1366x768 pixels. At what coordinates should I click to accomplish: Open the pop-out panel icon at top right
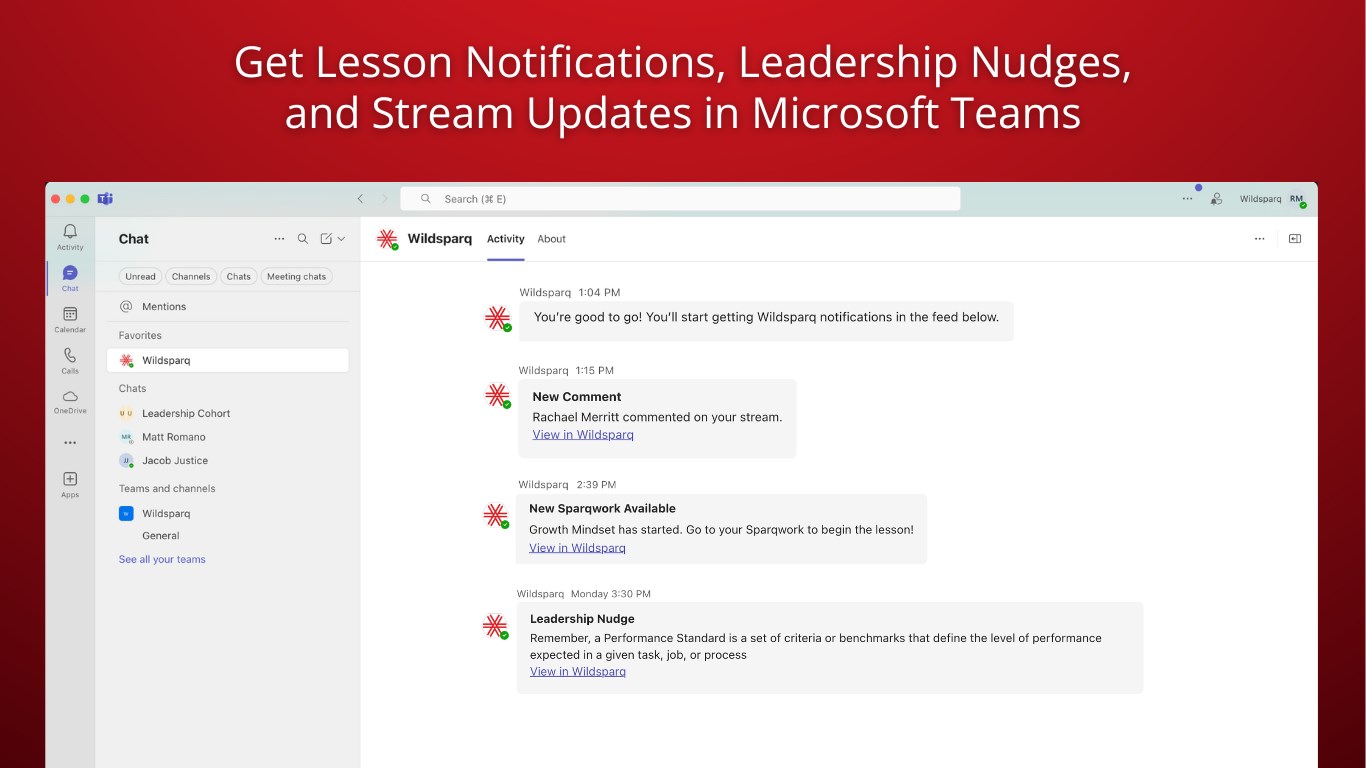(1295, 239)
